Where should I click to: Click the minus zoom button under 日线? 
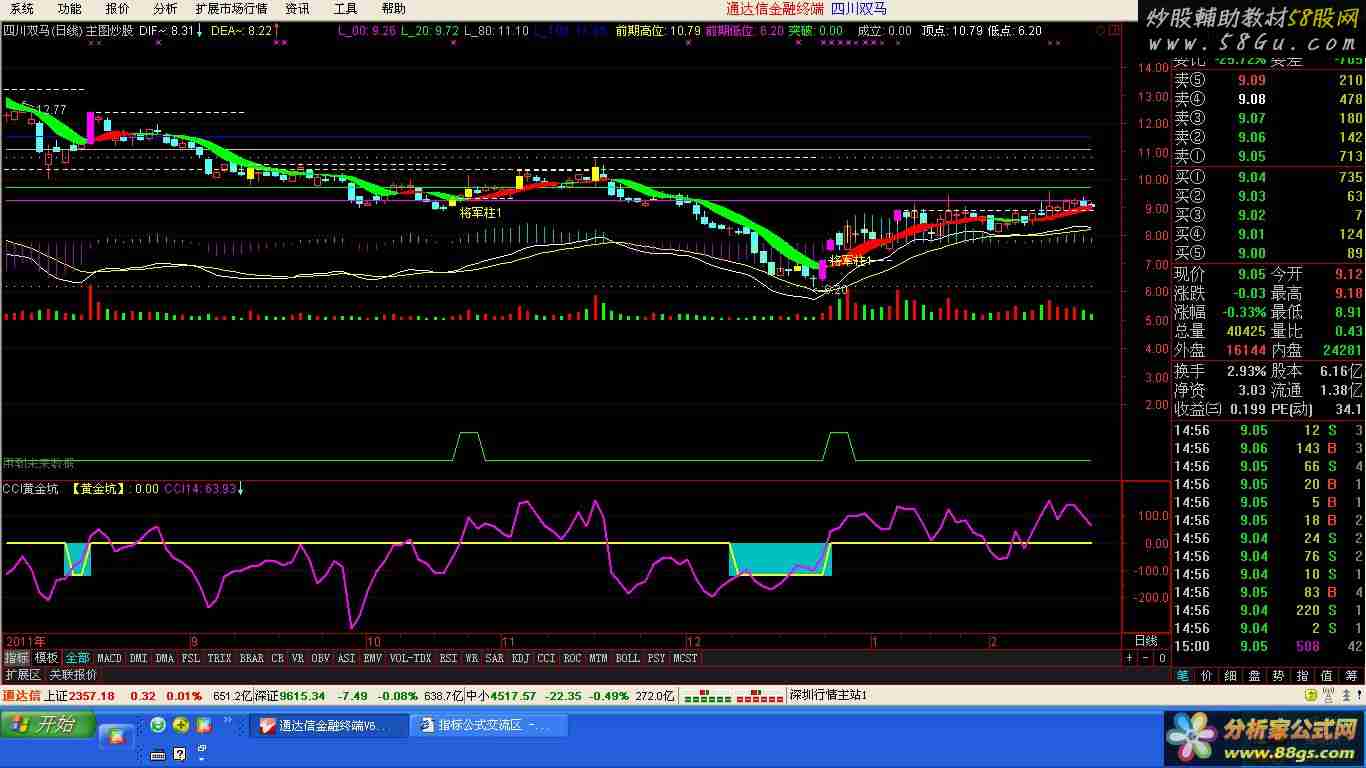(x=1146, y=658)
